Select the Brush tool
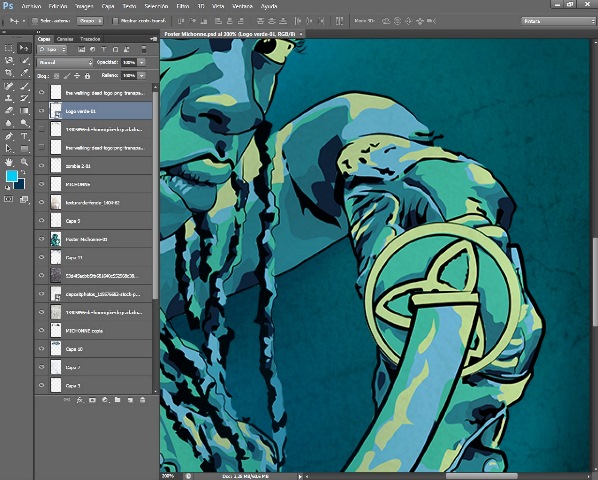Viewport: 598px width, 480px height. click(x=24, y=86)
